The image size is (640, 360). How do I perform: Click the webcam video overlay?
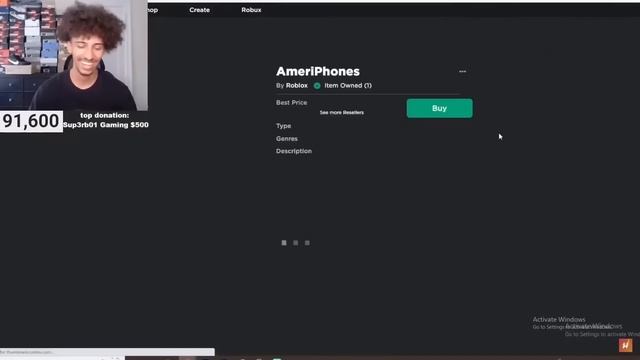[x=74, y=55]
